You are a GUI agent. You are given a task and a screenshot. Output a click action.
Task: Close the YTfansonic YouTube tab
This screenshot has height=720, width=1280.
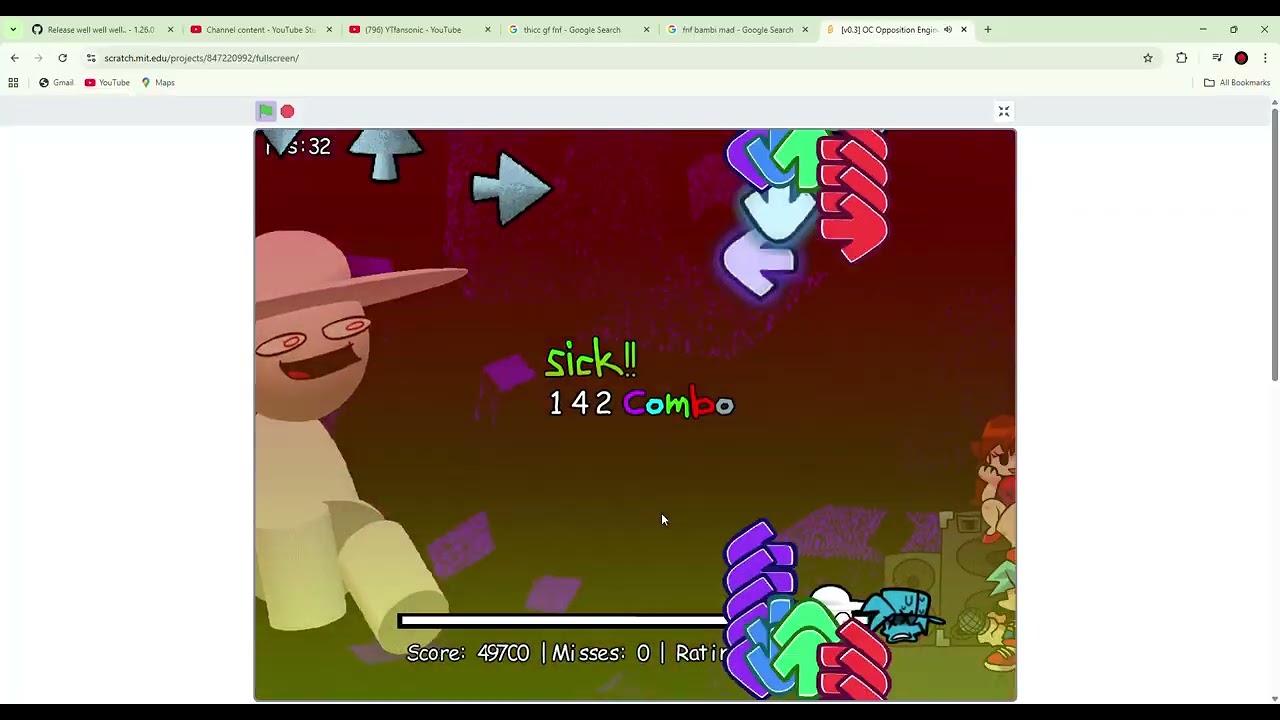488,30
